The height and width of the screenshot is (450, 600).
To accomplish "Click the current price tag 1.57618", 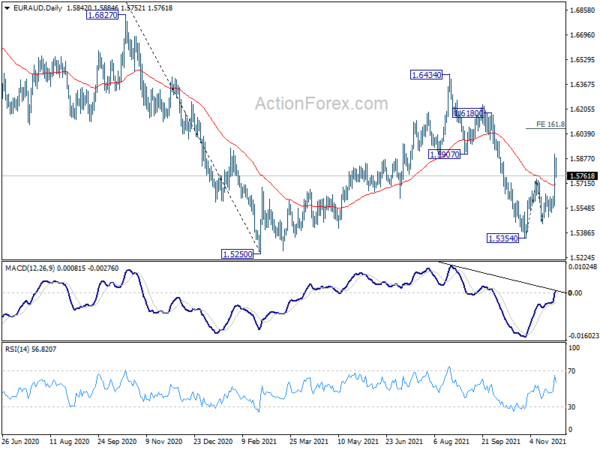I will (582, 176).
